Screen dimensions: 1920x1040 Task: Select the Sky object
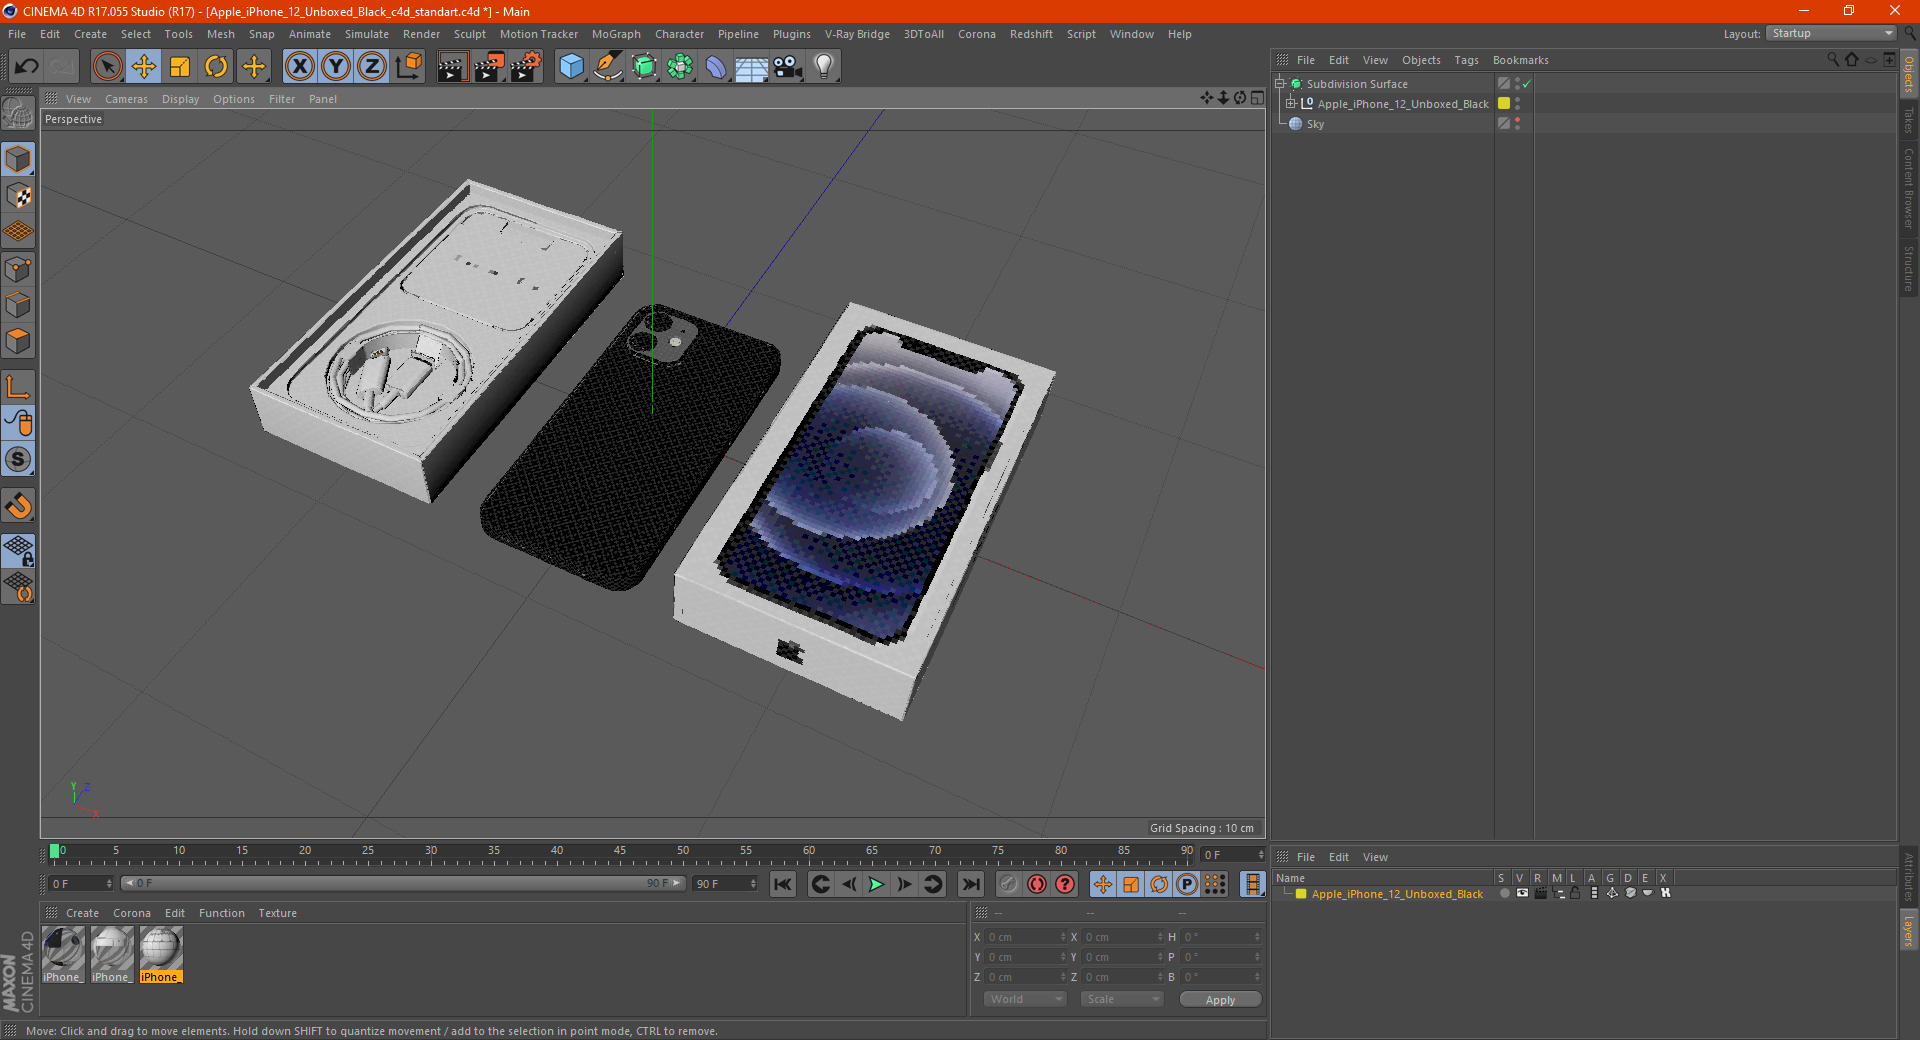pos(1315,124)
